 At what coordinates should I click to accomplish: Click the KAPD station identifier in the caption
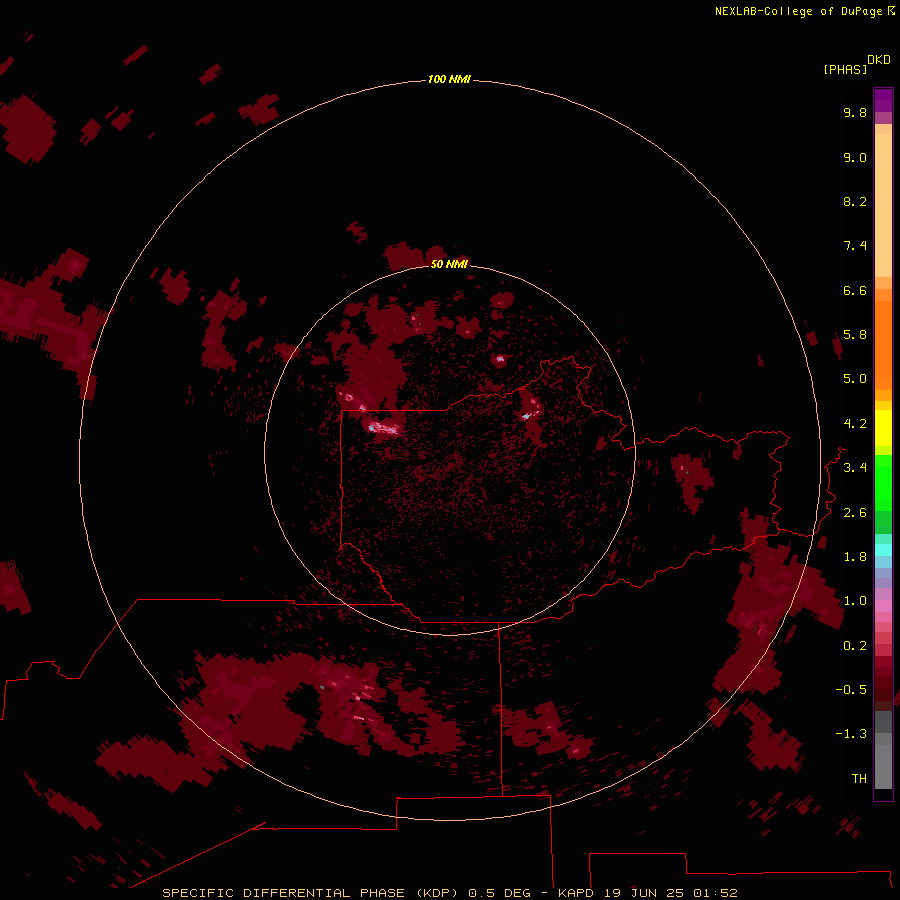(576, 893)
